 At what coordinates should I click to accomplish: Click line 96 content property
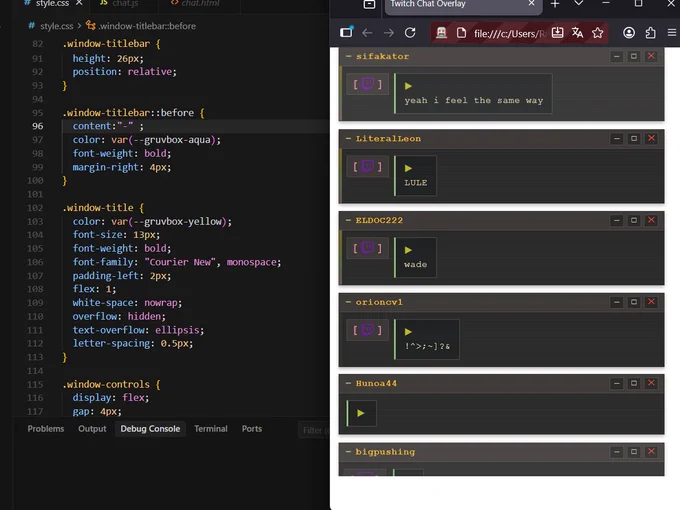108,126
